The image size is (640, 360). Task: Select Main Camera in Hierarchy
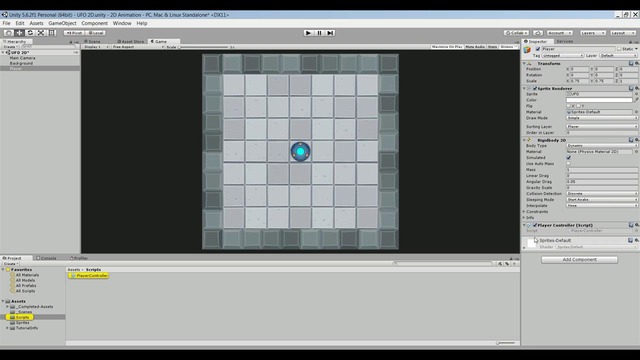tap(22, 58)
